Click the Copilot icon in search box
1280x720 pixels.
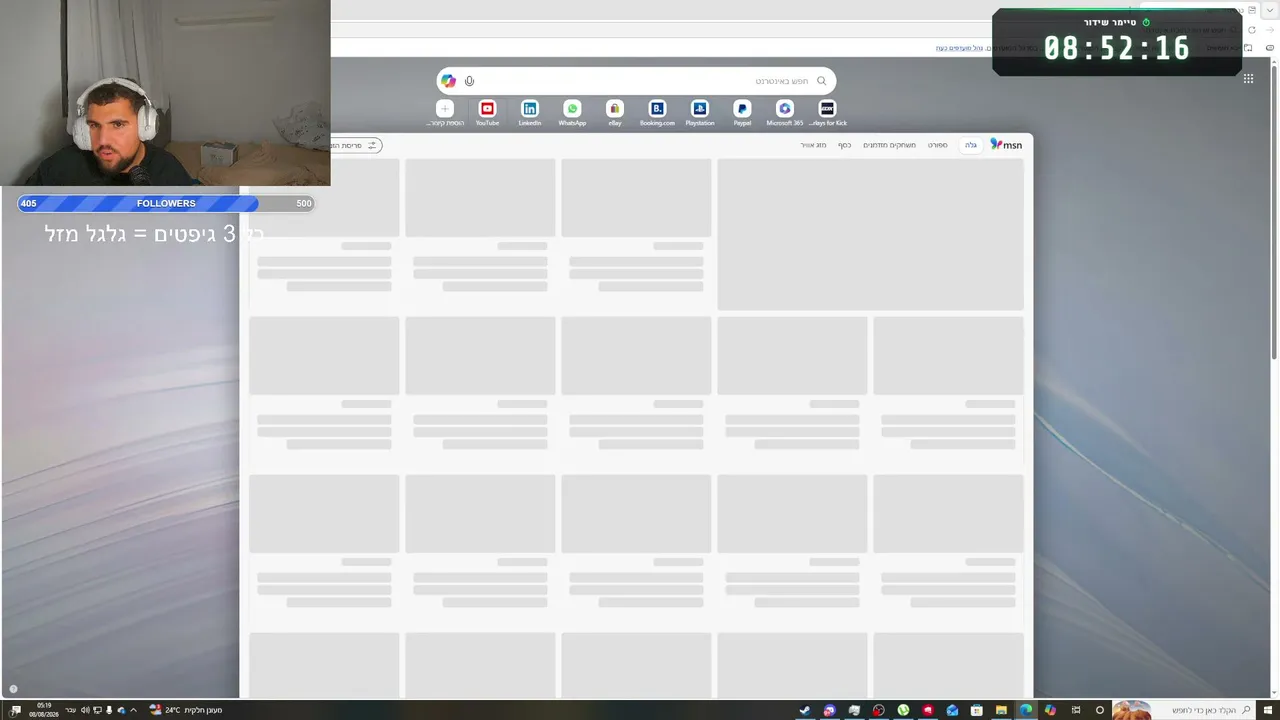449,81
